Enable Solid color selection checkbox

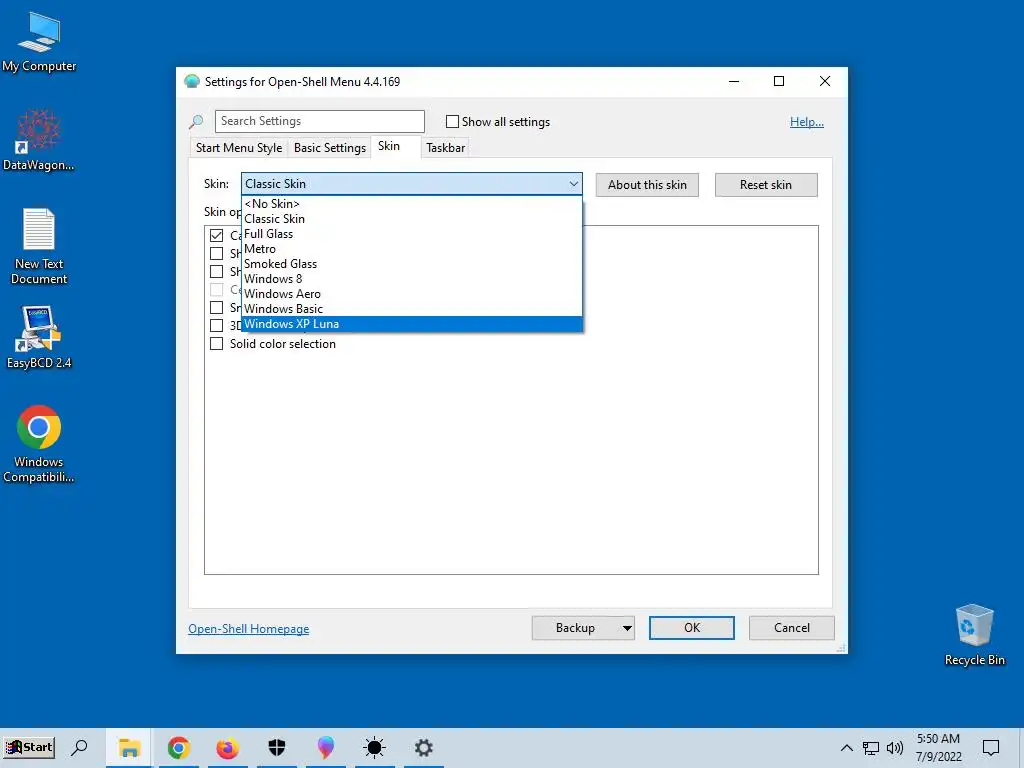coord(216,344)
